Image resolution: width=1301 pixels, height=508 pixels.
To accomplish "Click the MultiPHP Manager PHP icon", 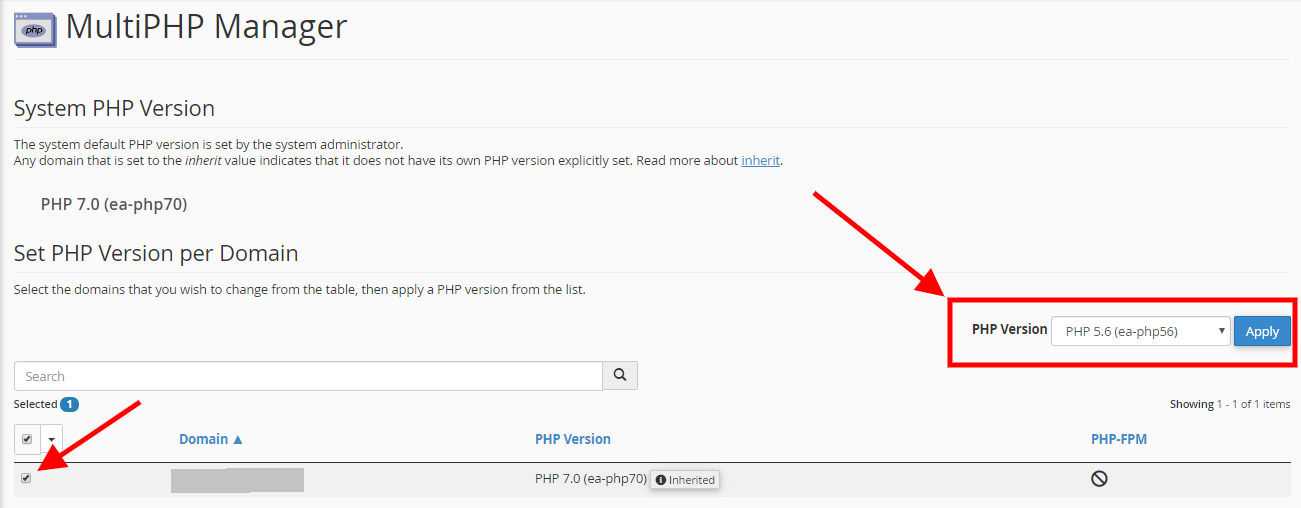I will point(35,28).
